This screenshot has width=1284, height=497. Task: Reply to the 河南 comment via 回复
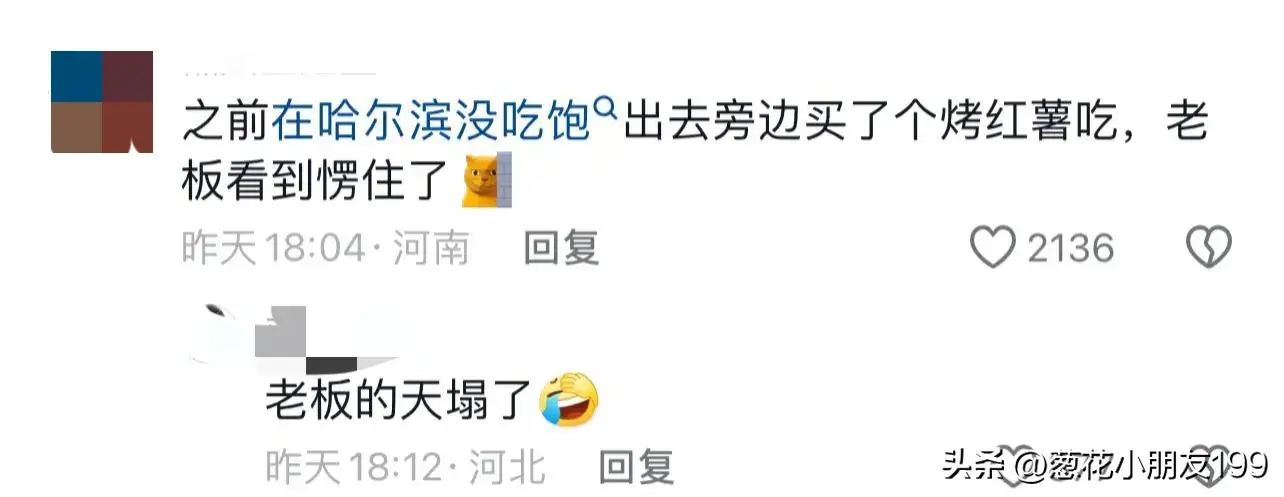[x=561, y=248]
